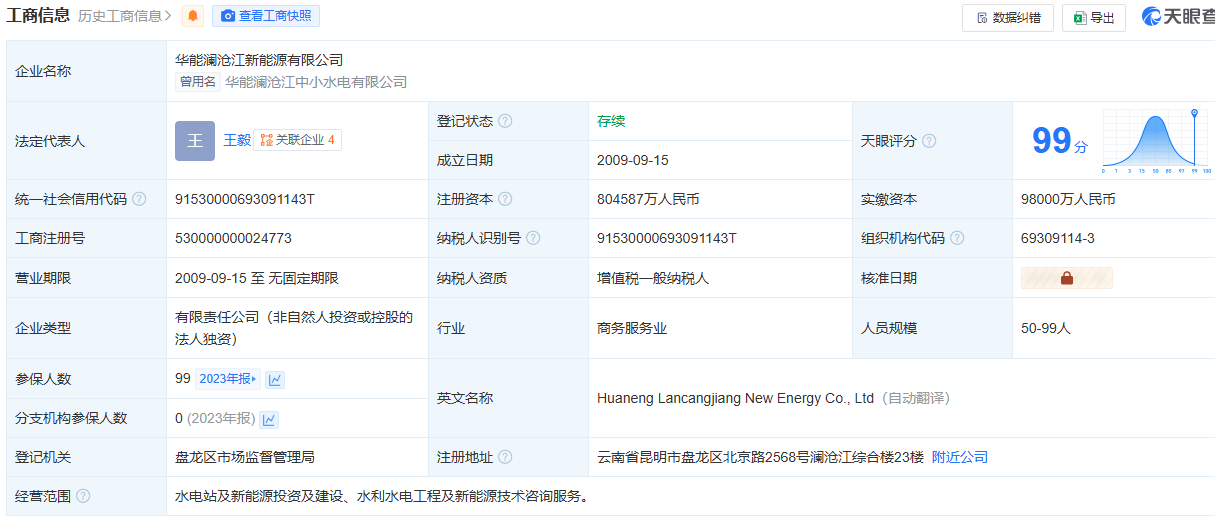Open 关联企业 4 related companies badge
This screenshot has height=518, width=1215.
click(x=297, y=140)
